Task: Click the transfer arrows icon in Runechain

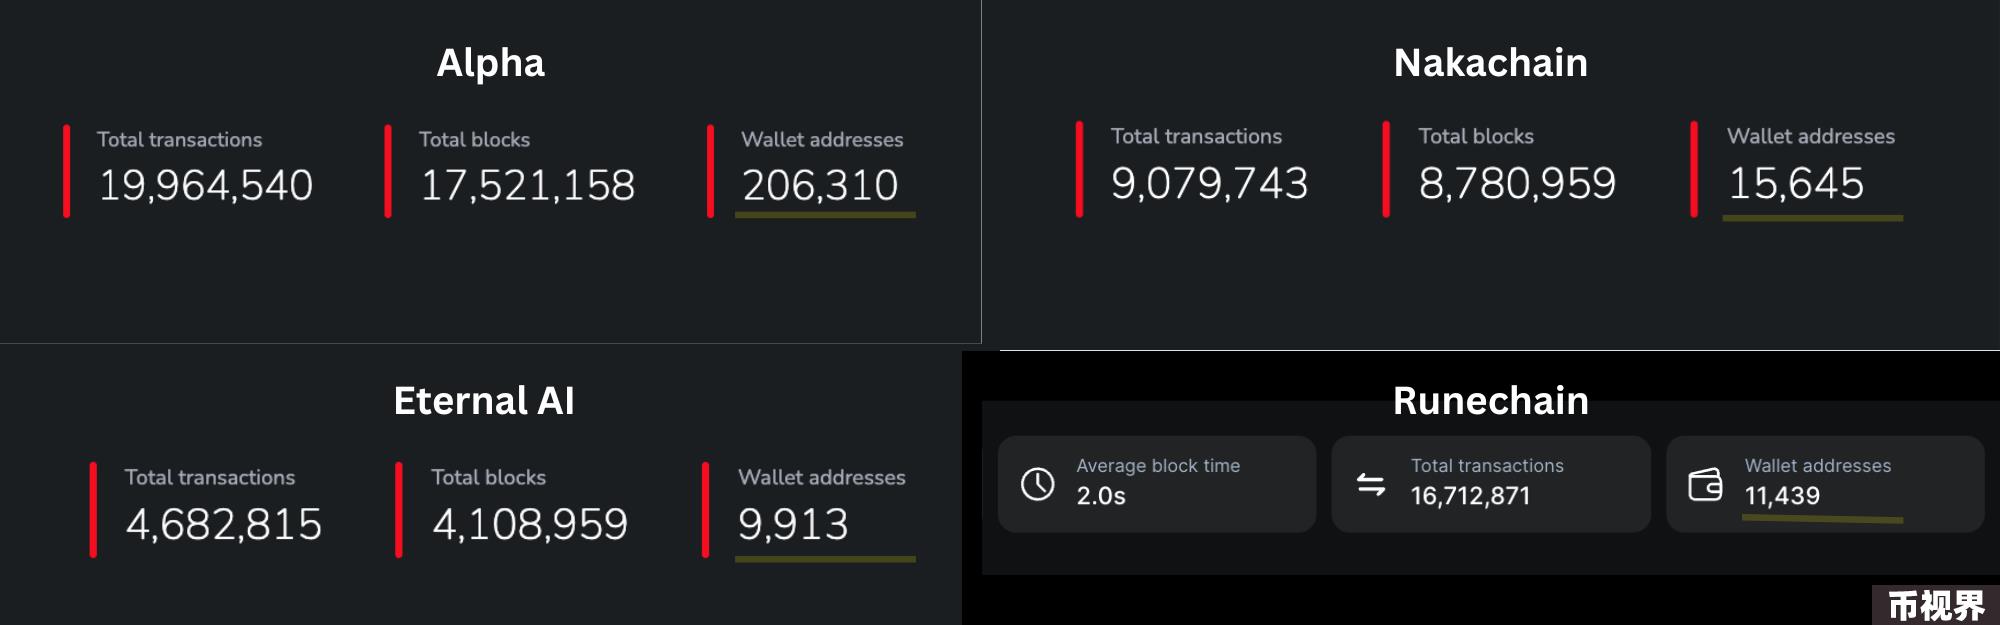Action: (x=1370, y=485)
